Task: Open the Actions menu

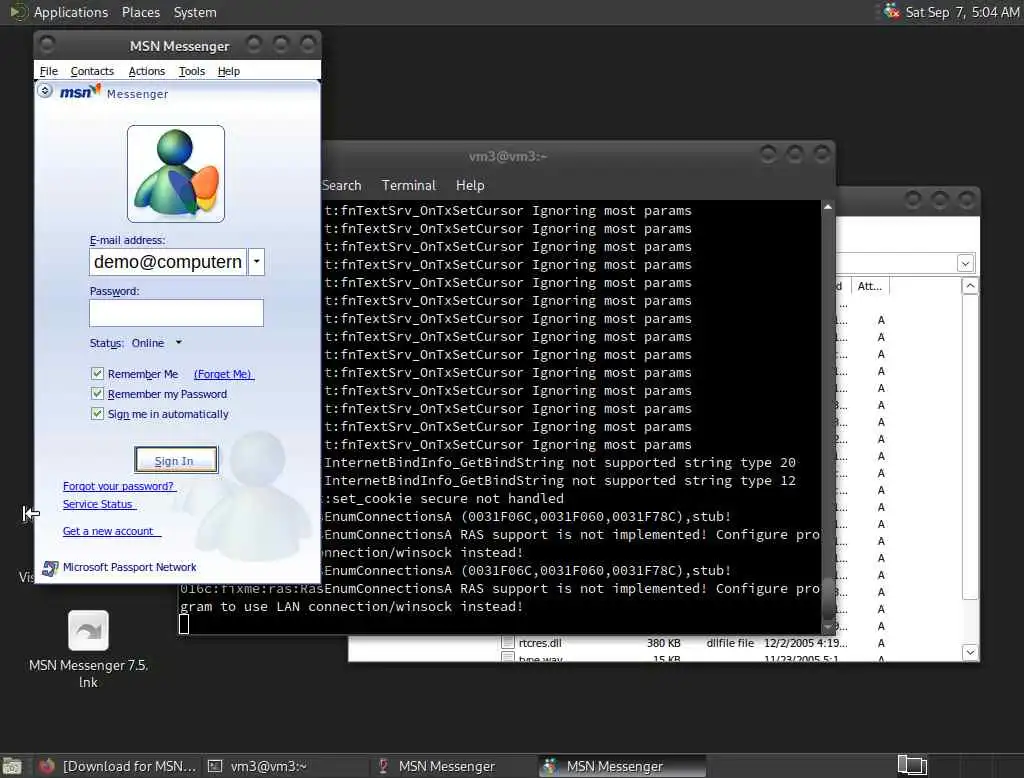Action: [146, 71]
